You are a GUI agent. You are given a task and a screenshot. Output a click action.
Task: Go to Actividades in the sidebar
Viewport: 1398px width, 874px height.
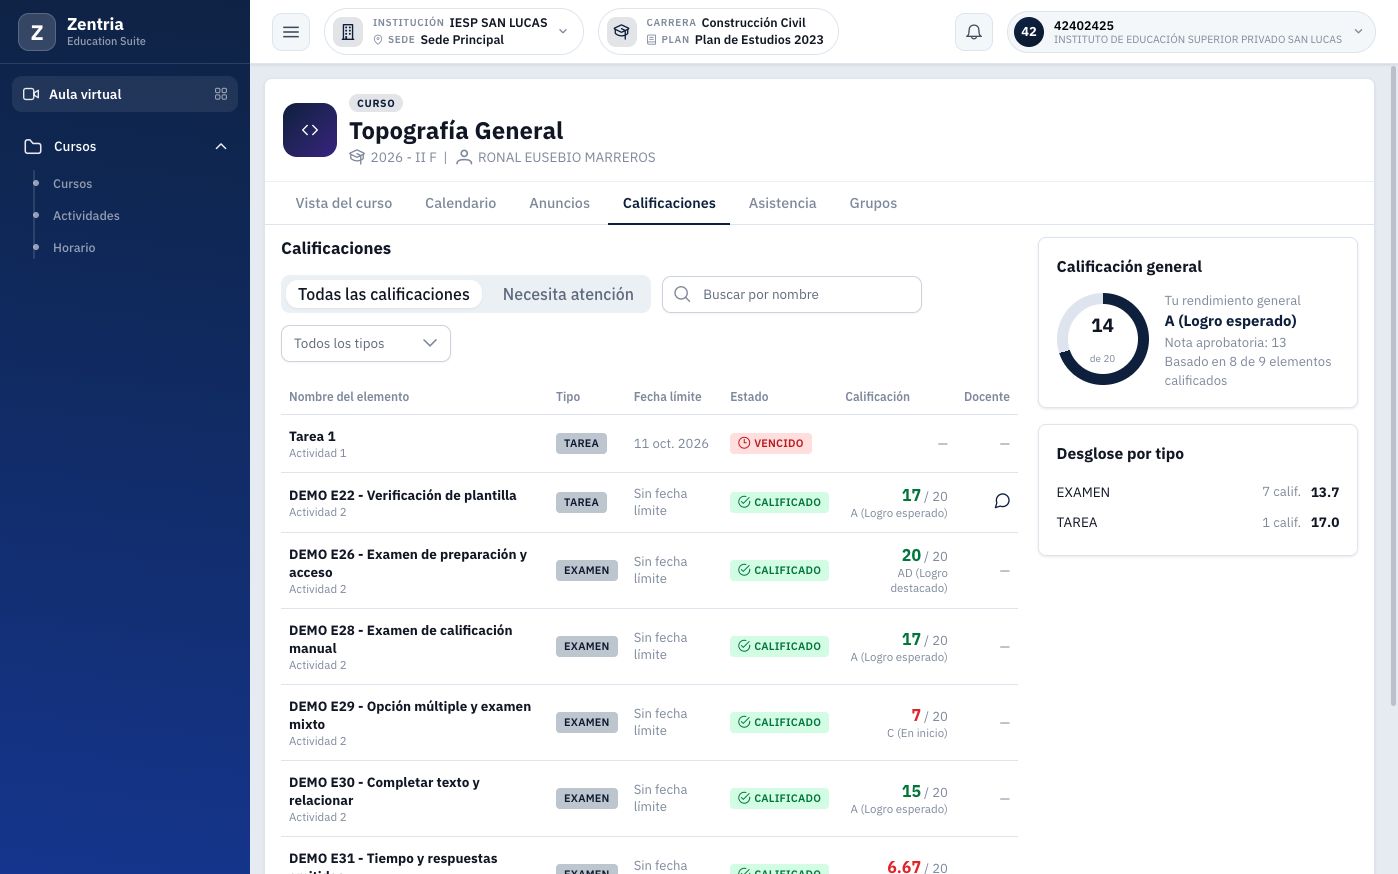(x=86, y=216)
